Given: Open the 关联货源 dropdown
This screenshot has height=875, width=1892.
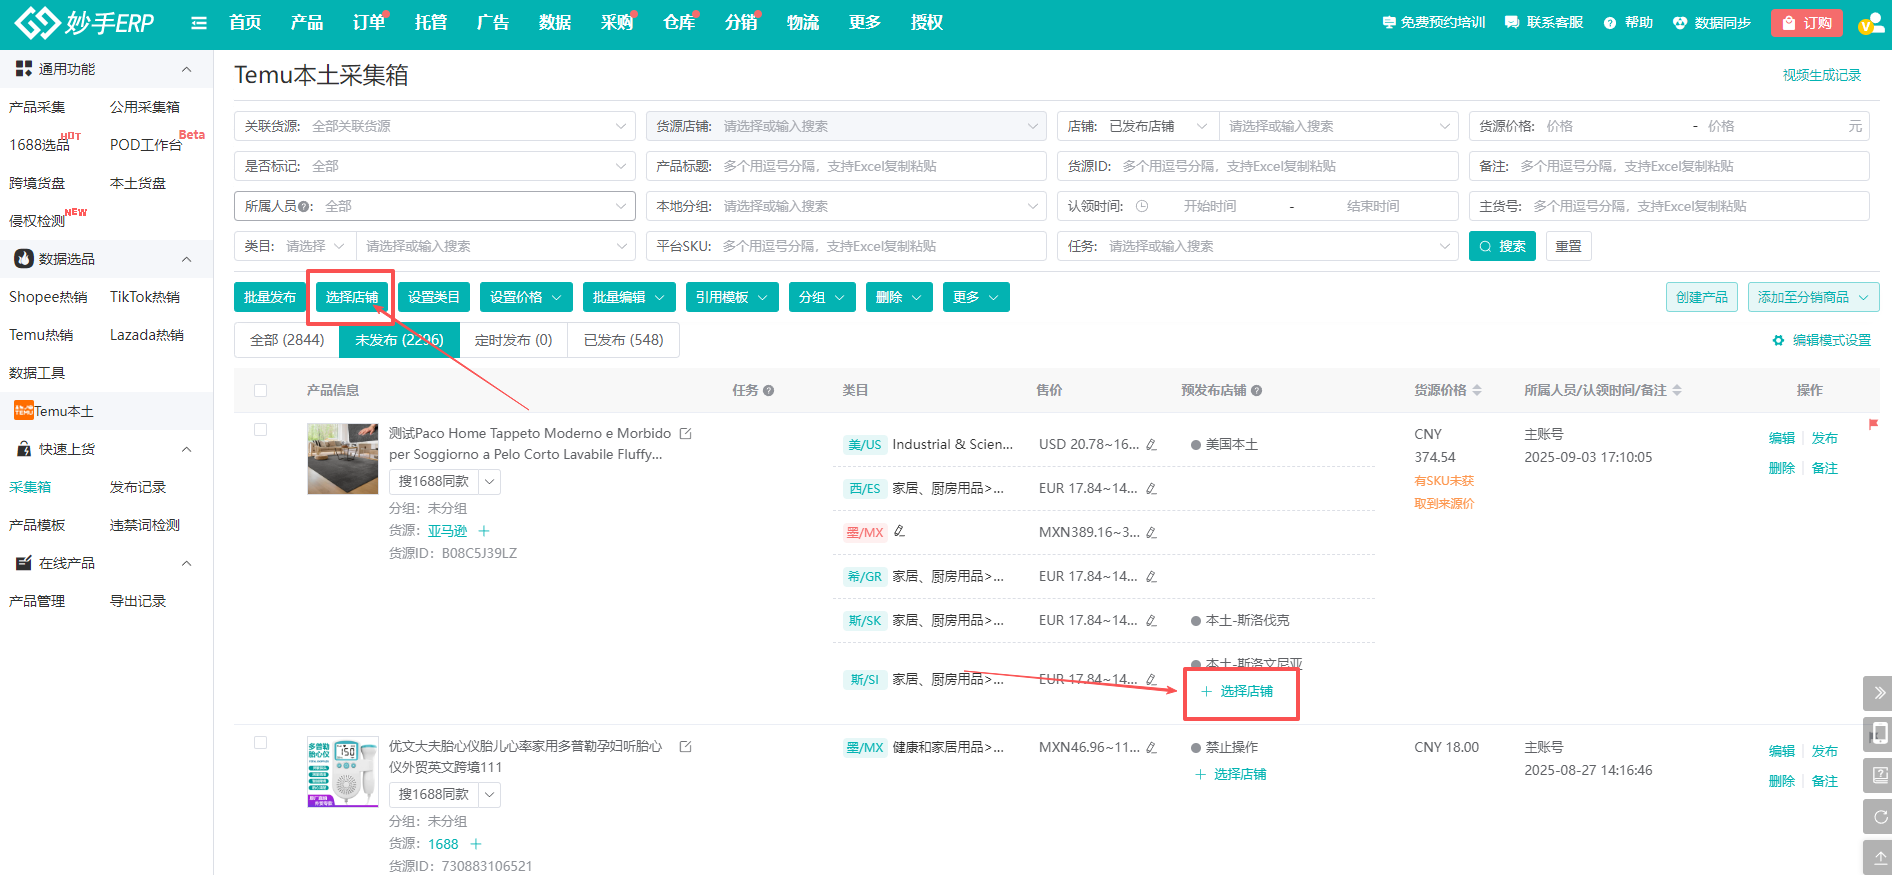Looking at the screenshot, I should [x=435, y=126].
